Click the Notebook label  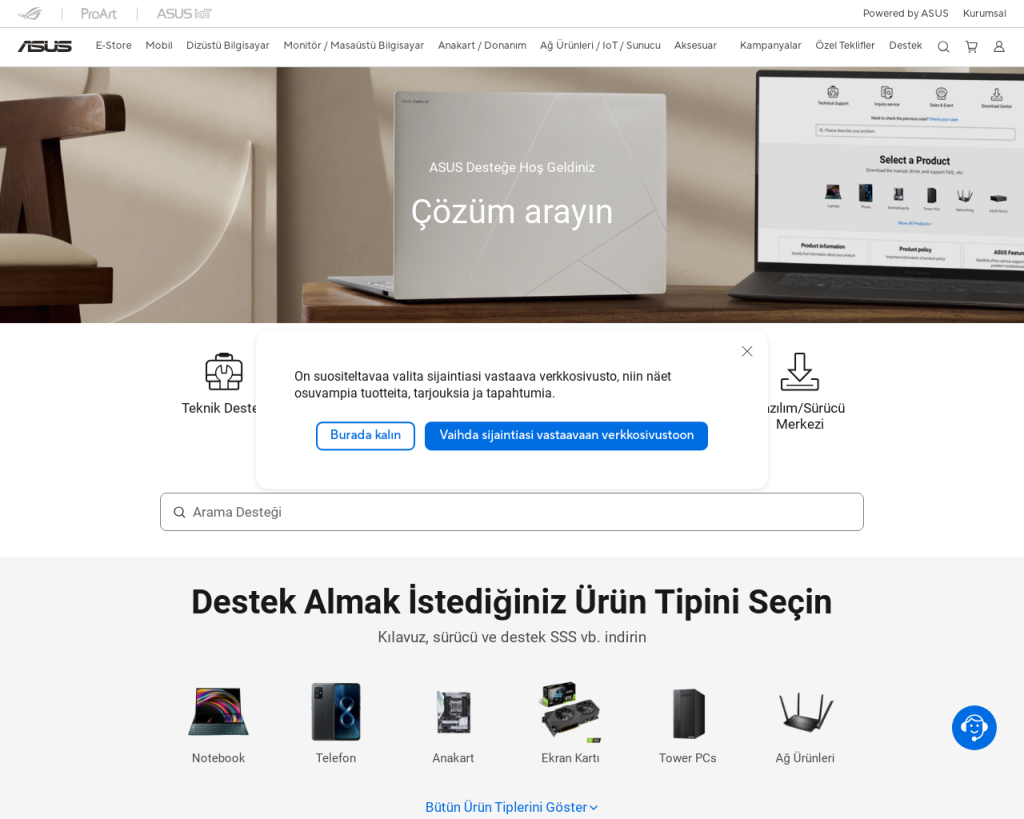[x=218, y=758]
